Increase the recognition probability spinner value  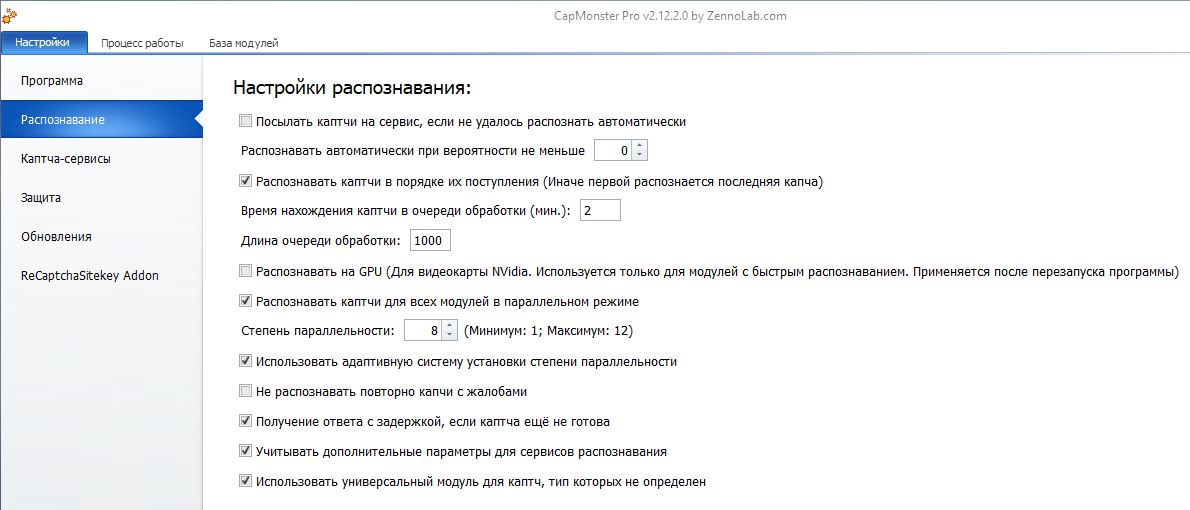pyautogui.click(x=640, y=146)
